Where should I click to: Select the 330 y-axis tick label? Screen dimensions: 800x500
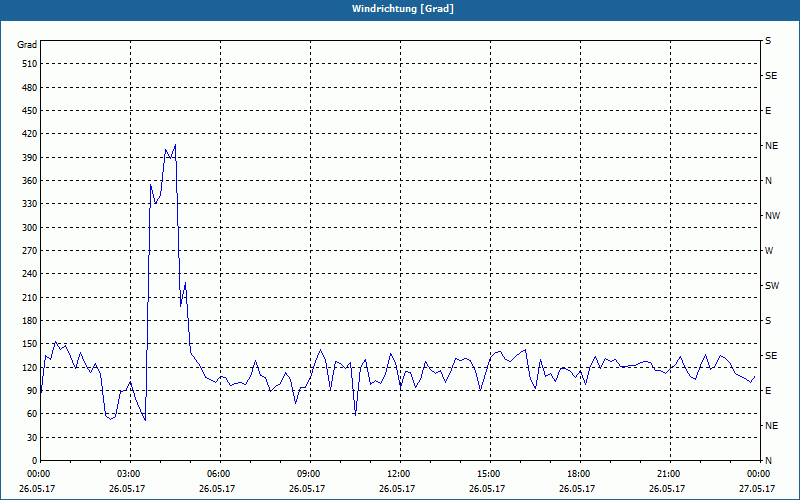(x=29, y=204)
